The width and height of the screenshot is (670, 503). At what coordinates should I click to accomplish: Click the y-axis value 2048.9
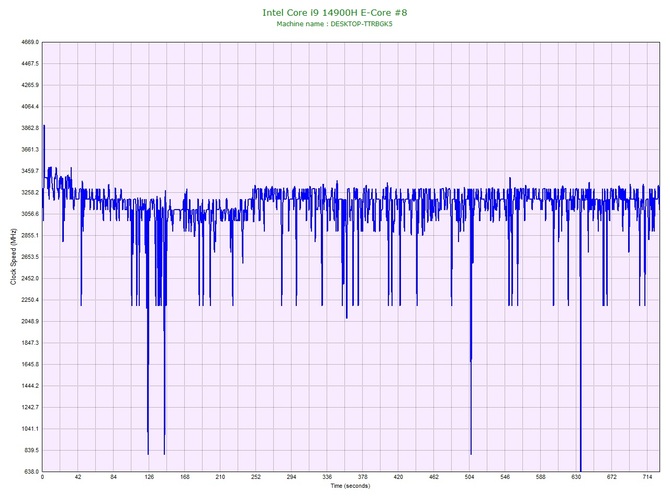pyautogui.click(x=30, y=321)
